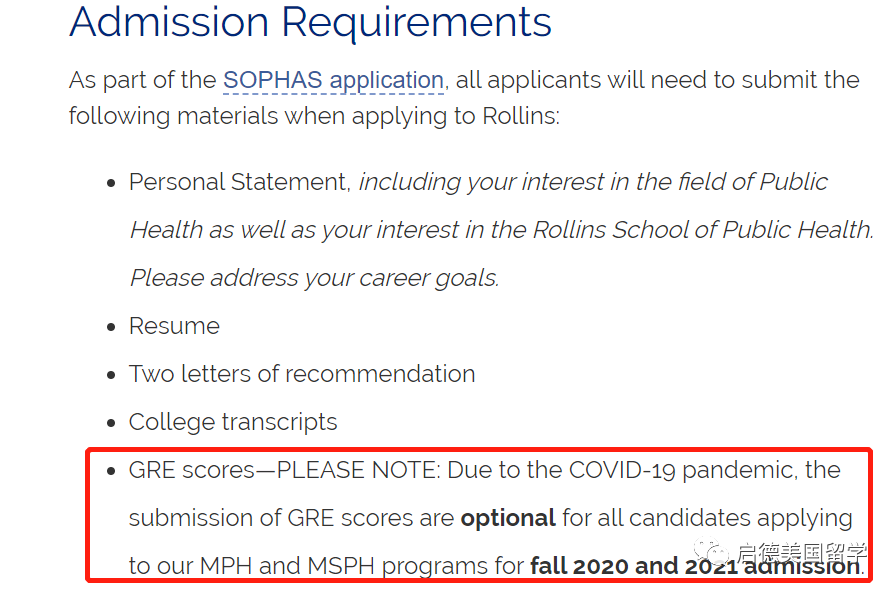This screenshot has height=592, width=896.
Task: Click the Personal Statement text
Action: 239,182
